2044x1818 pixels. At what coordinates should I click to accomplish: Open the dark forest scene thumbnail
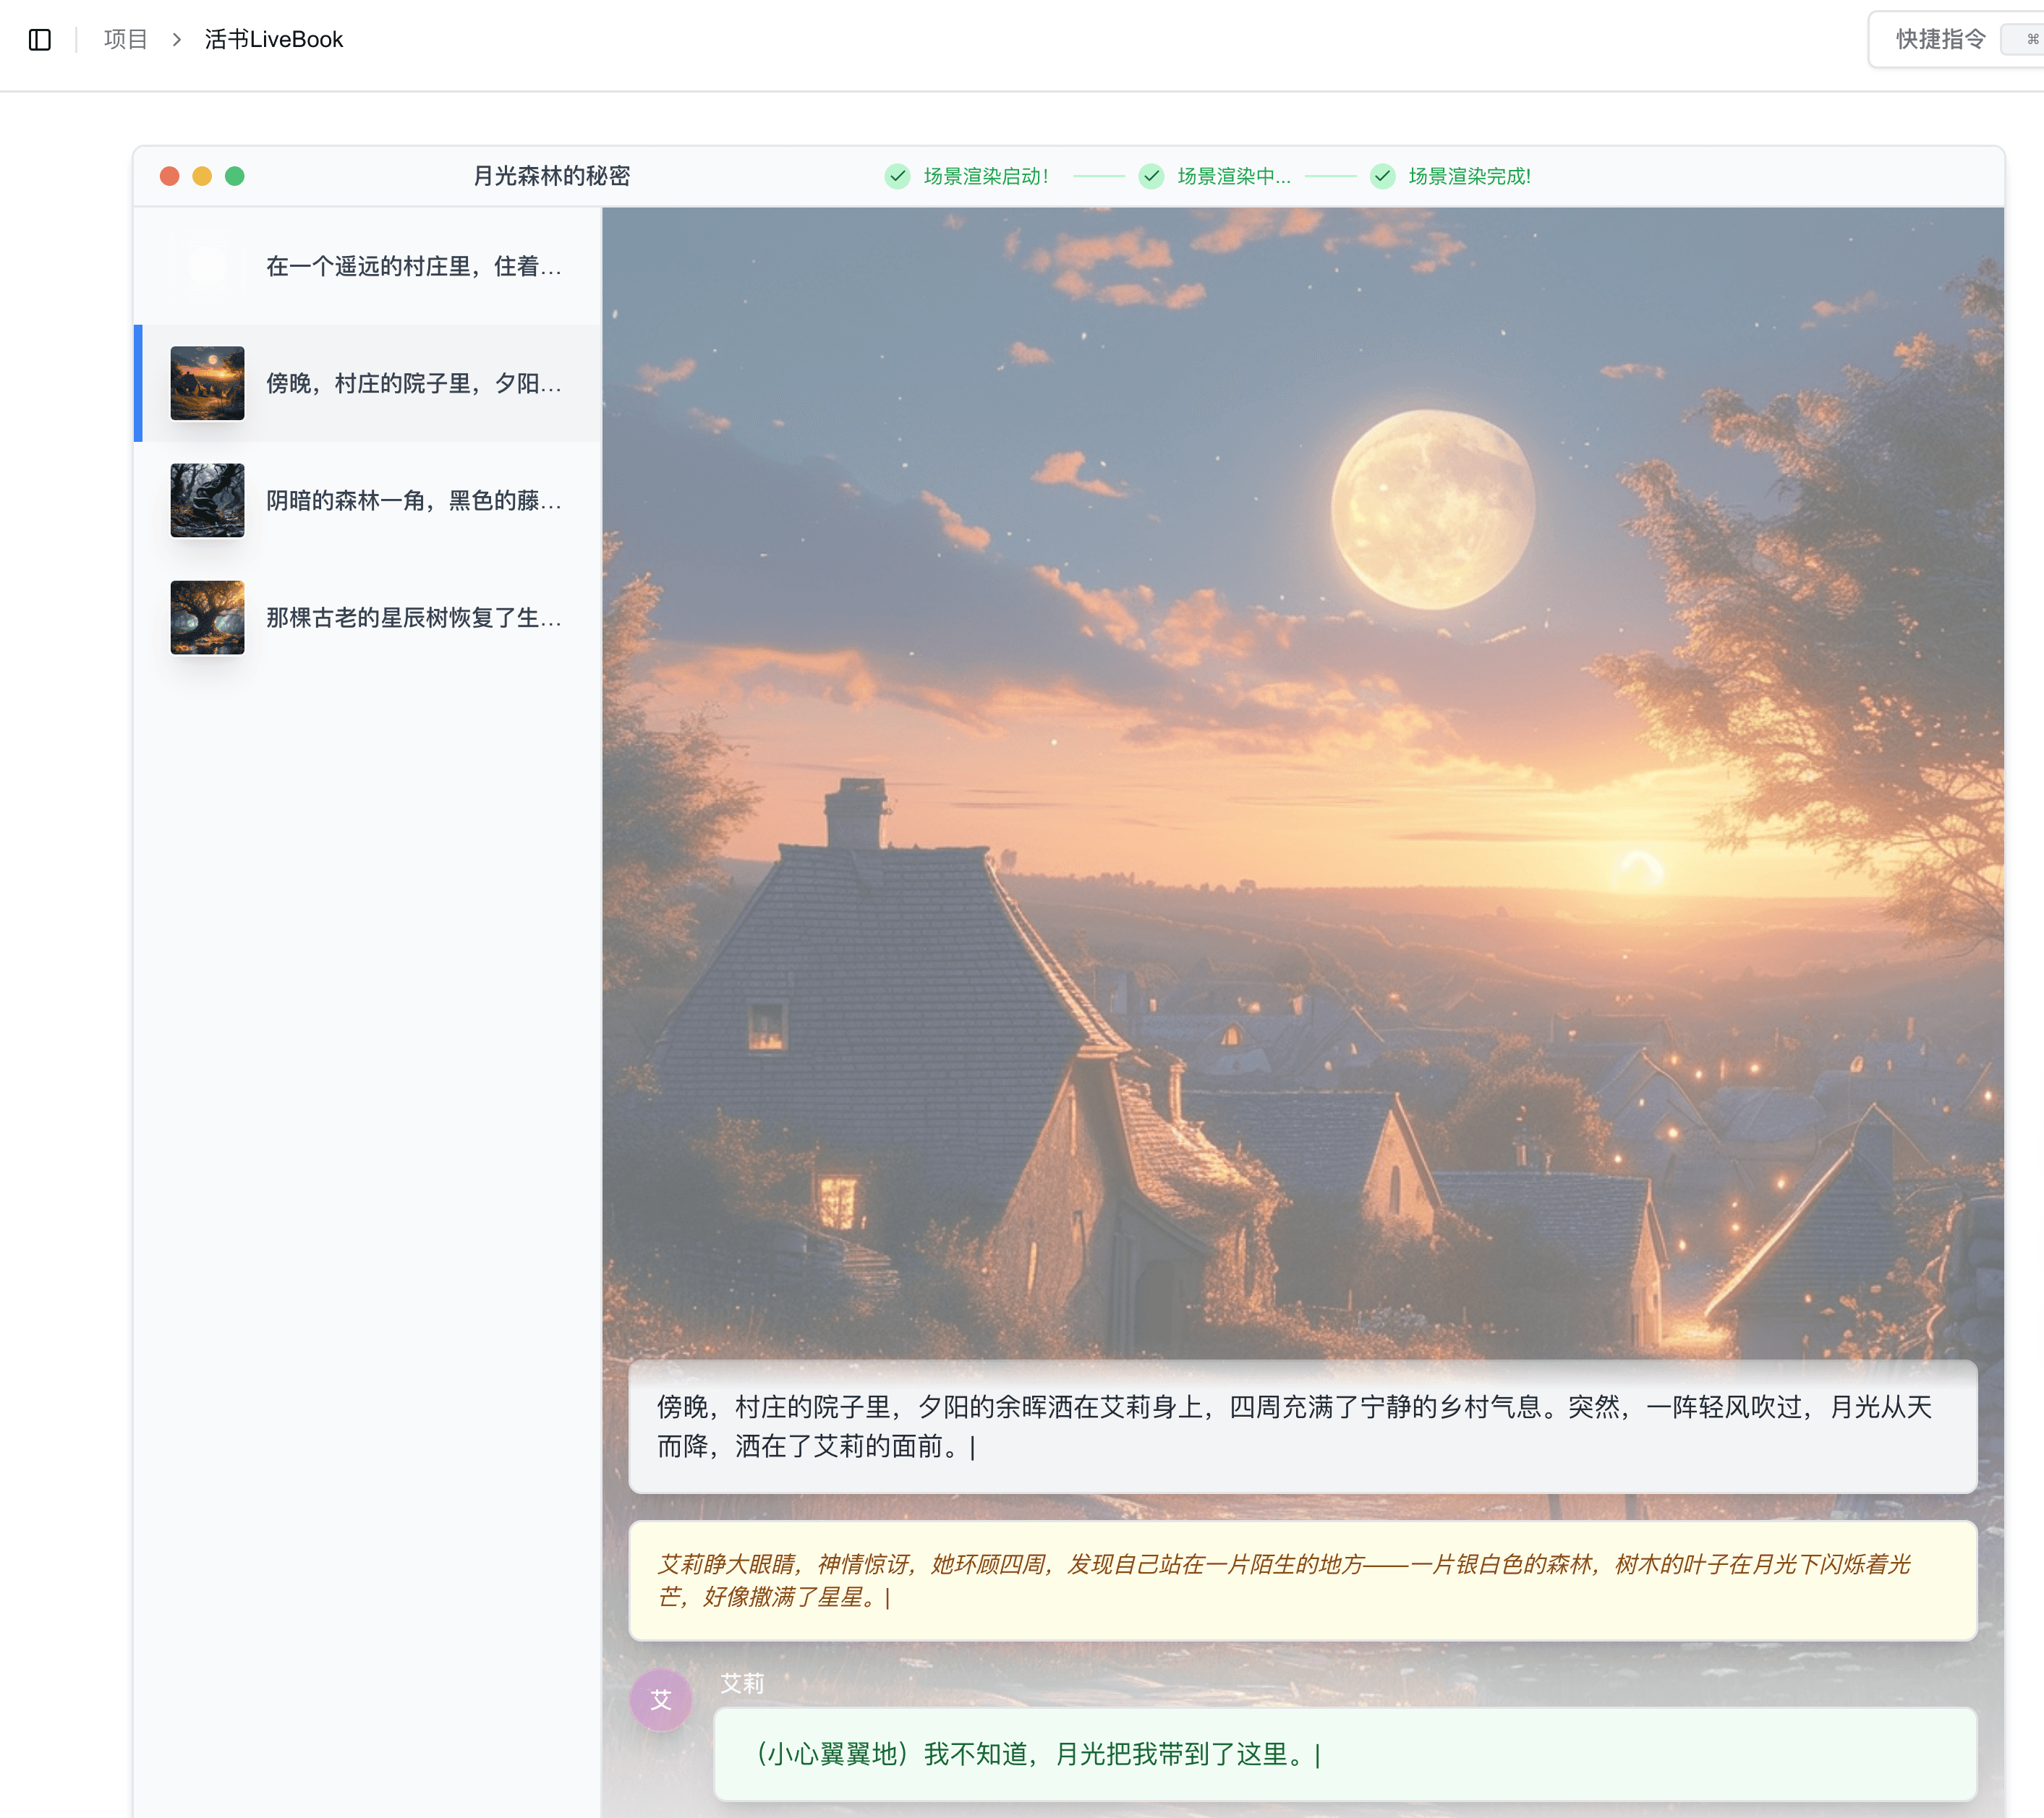(x=207, y=500)
